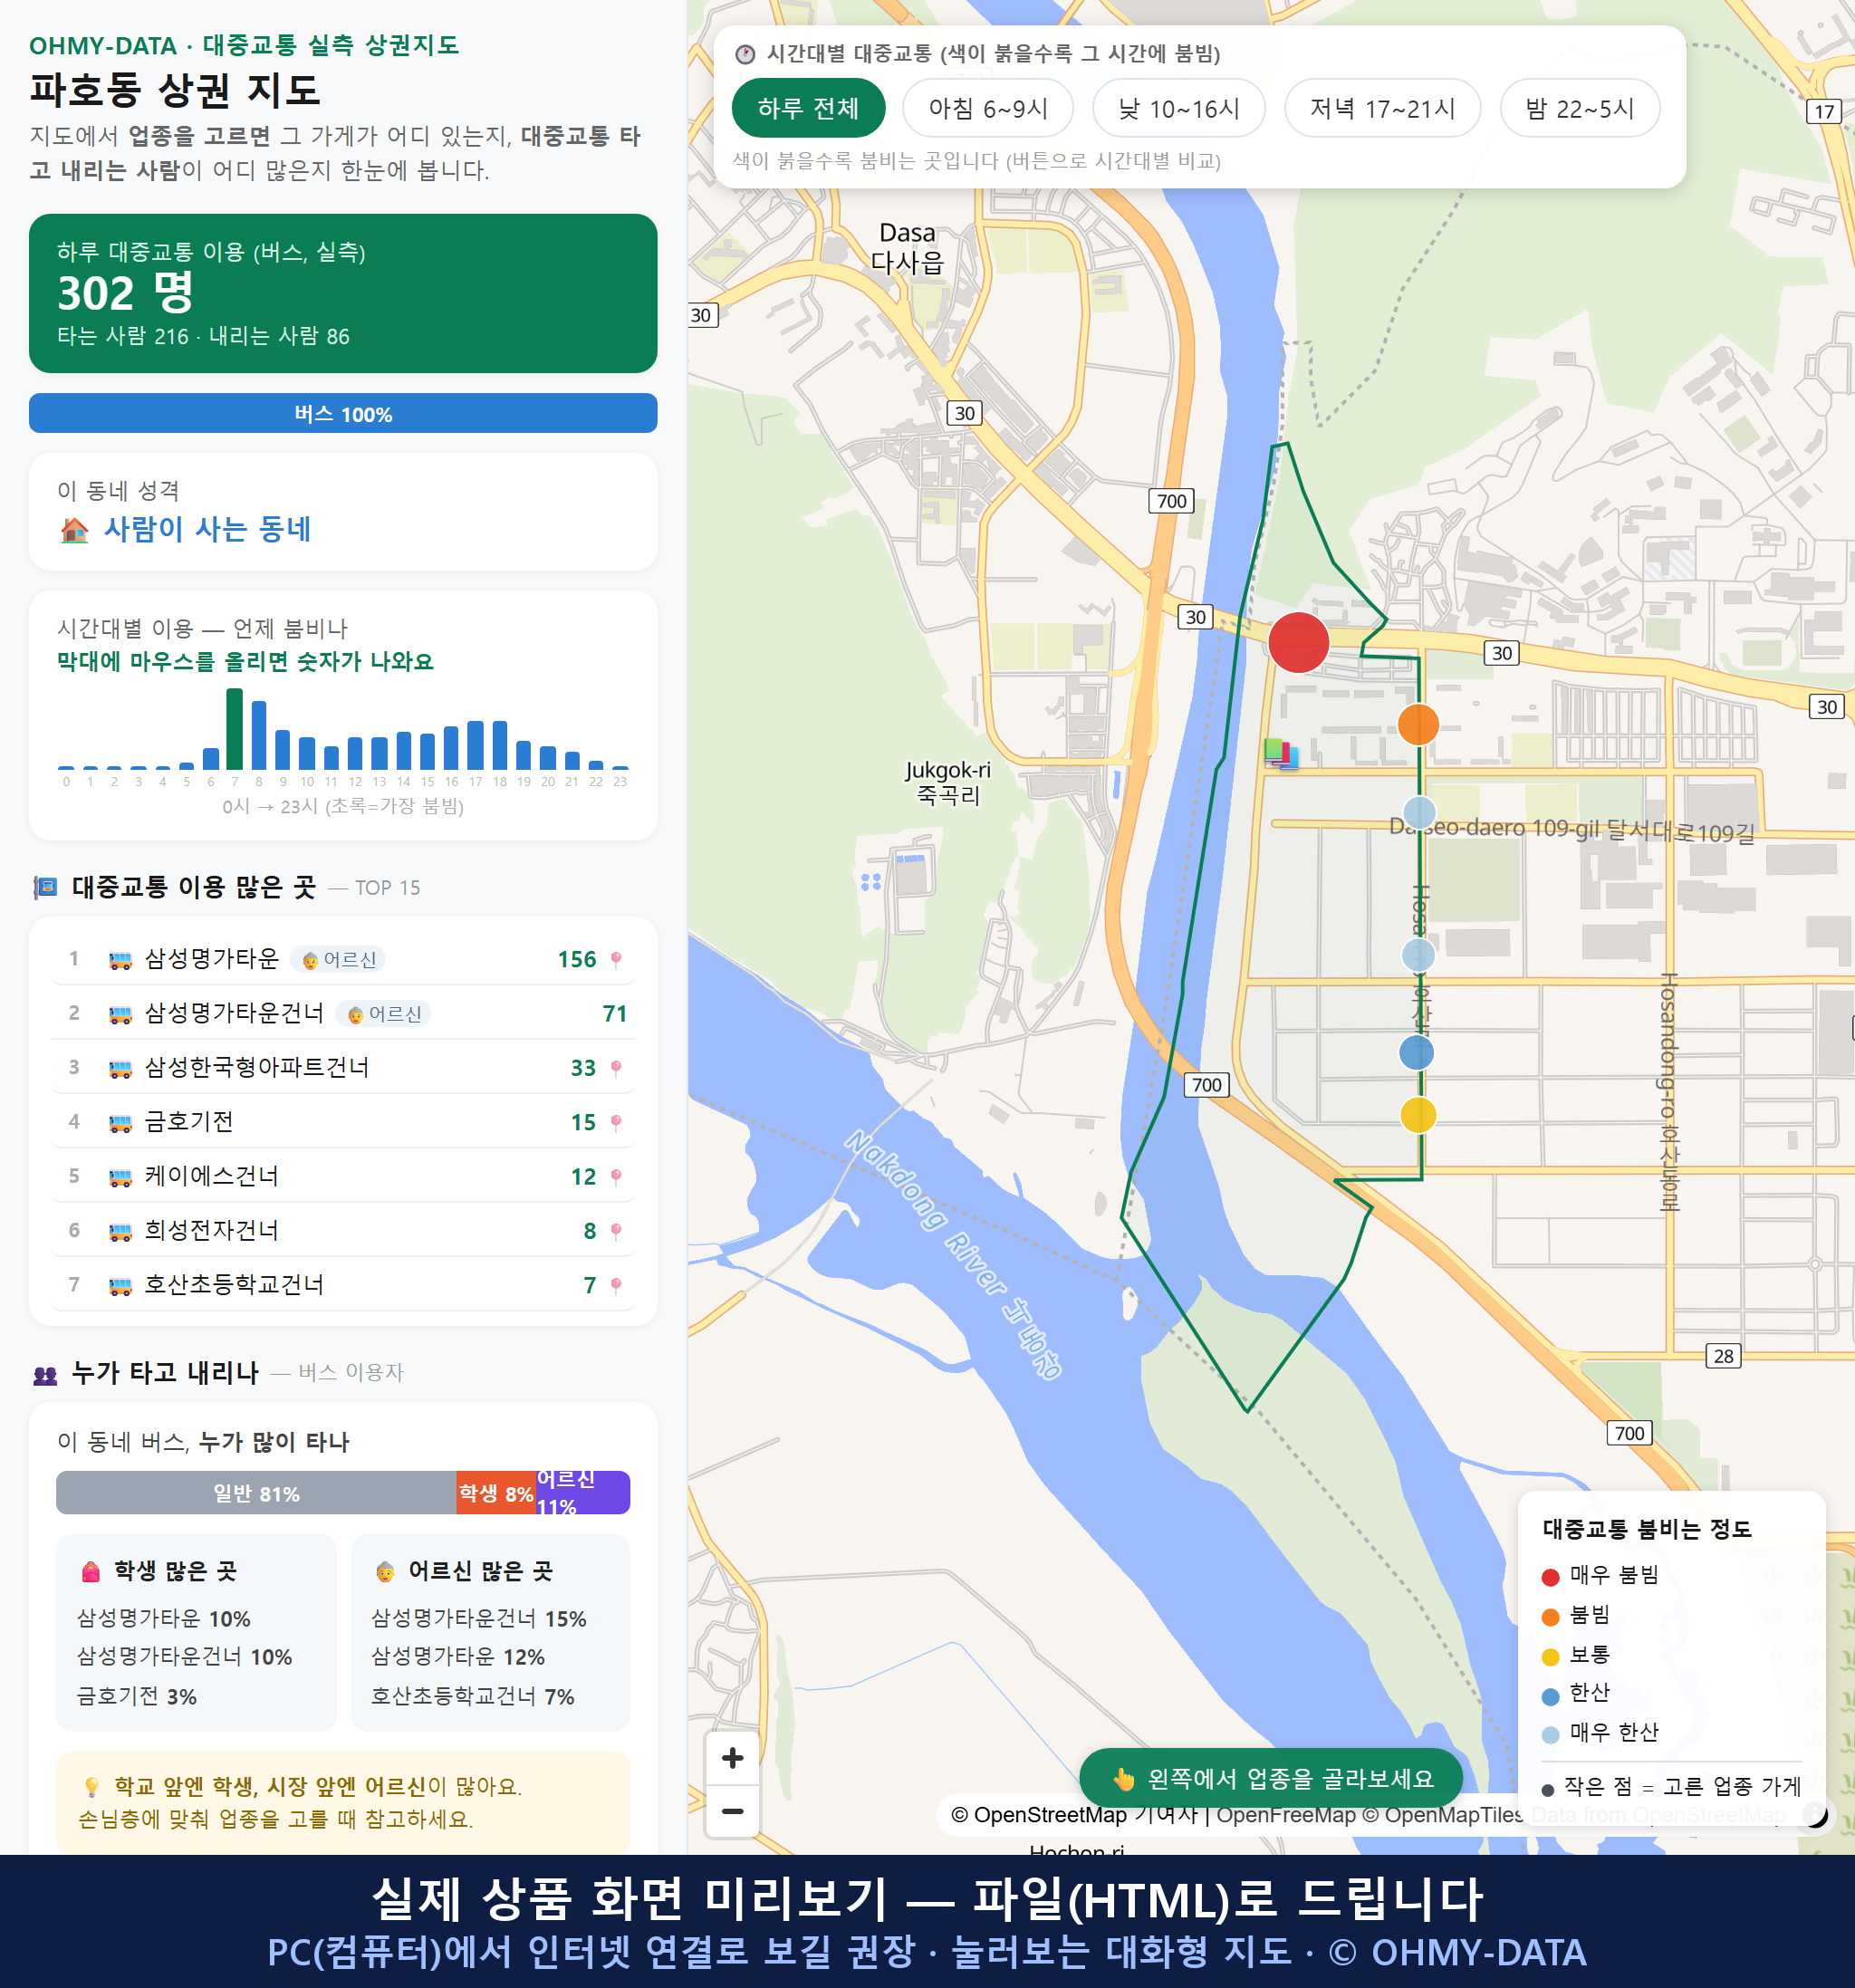Click the 버스 100% blue bar

click(343, 414)
